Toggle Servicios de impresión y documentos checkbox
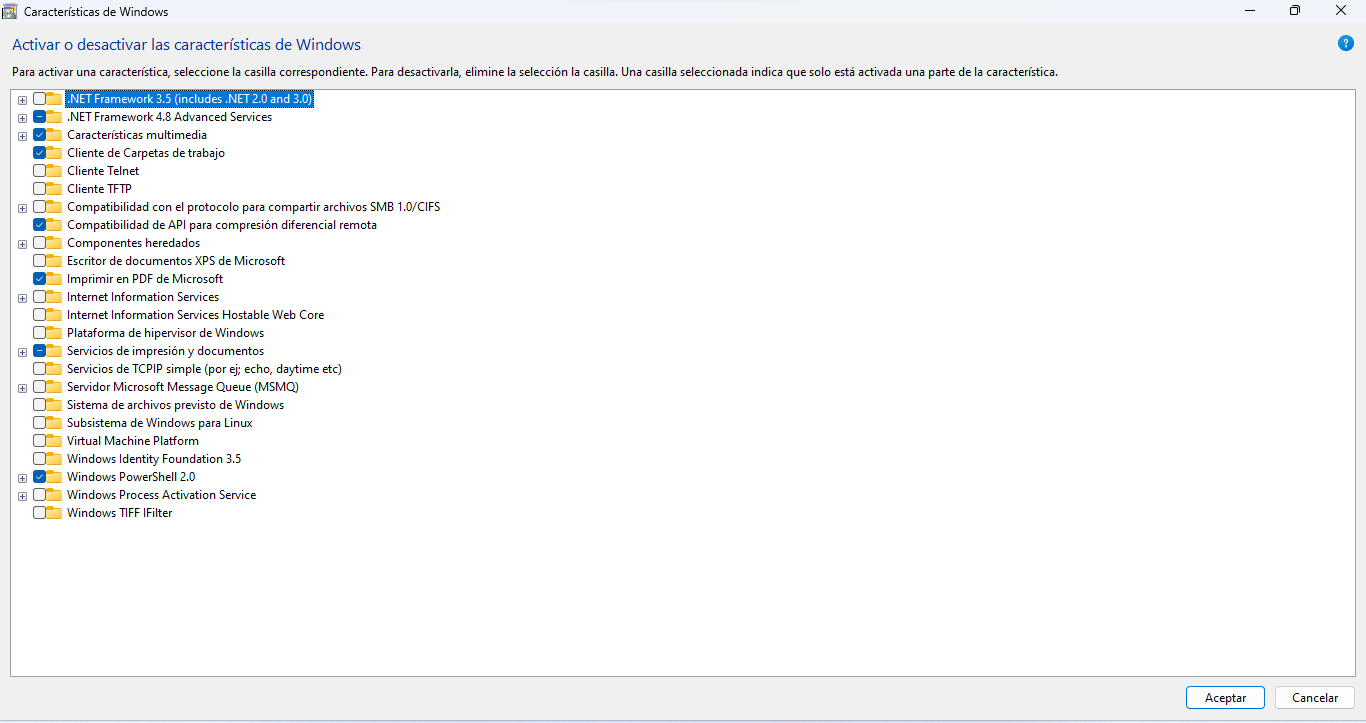The image size is (1366, 723). pos(39,351)
